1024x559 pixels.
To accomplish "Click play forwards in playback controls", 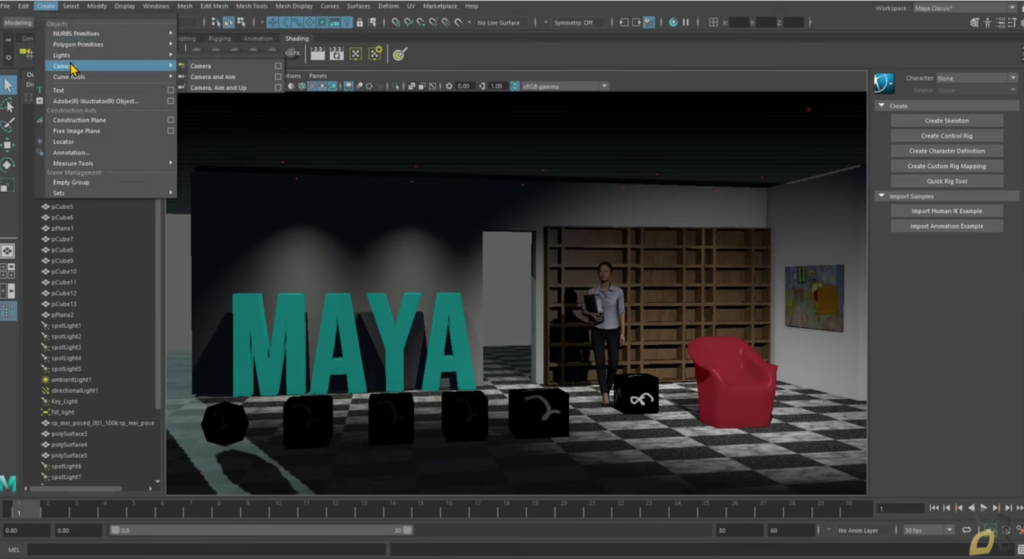I will coord(984,507).
